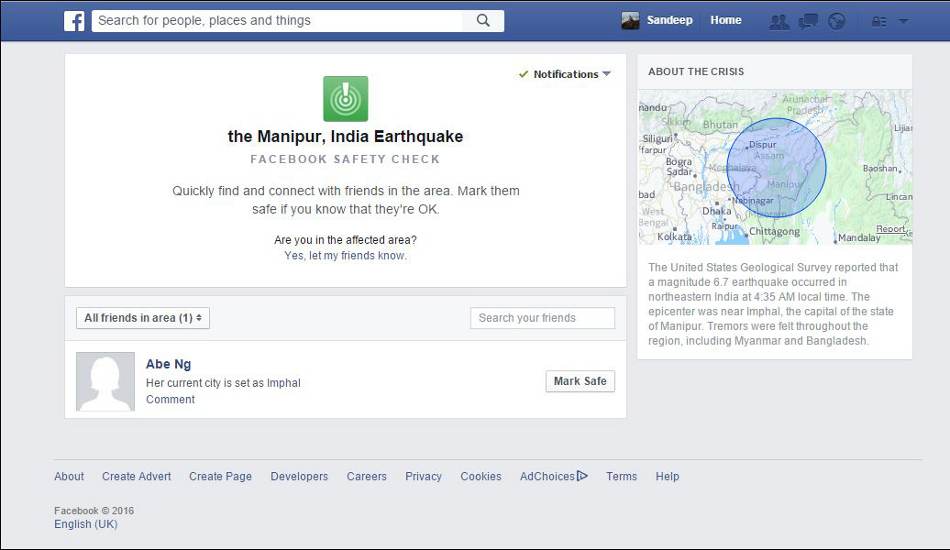
Task: Click 'ABOUT THE CRISIS' heading
Action: 696,71
